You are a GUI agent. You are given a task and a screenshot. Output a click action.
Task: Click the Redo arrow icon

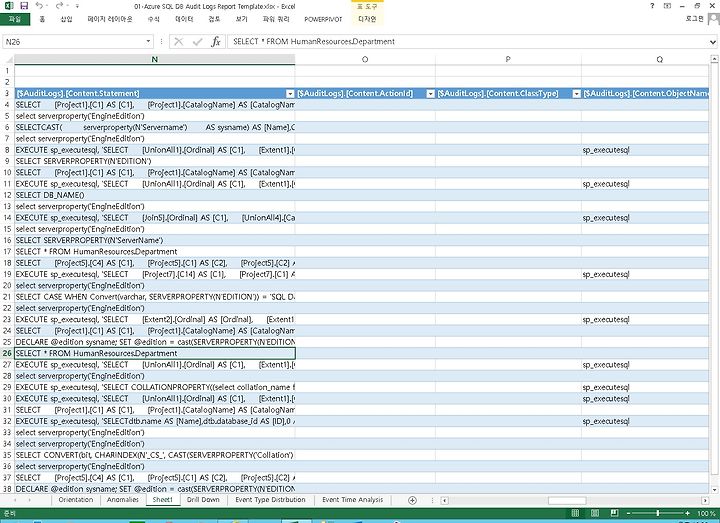click(59, 6)
